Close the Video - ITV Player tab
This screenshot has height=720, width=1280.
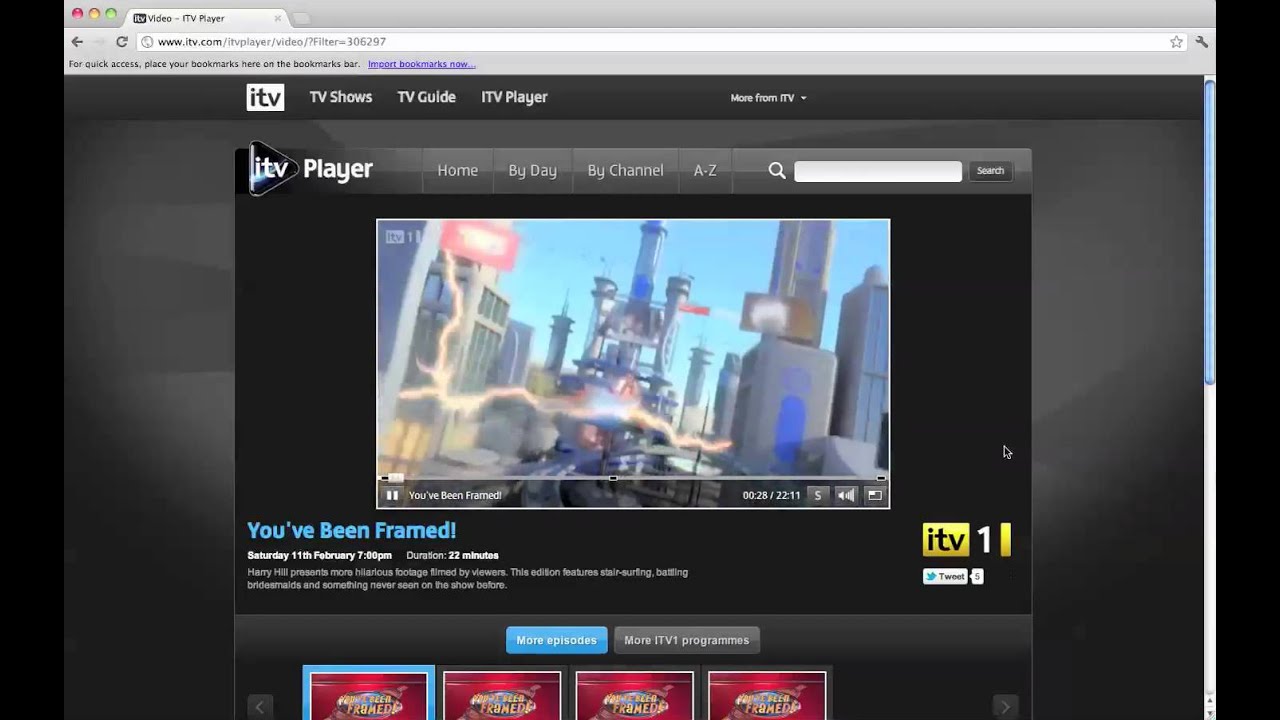(277, 18)
